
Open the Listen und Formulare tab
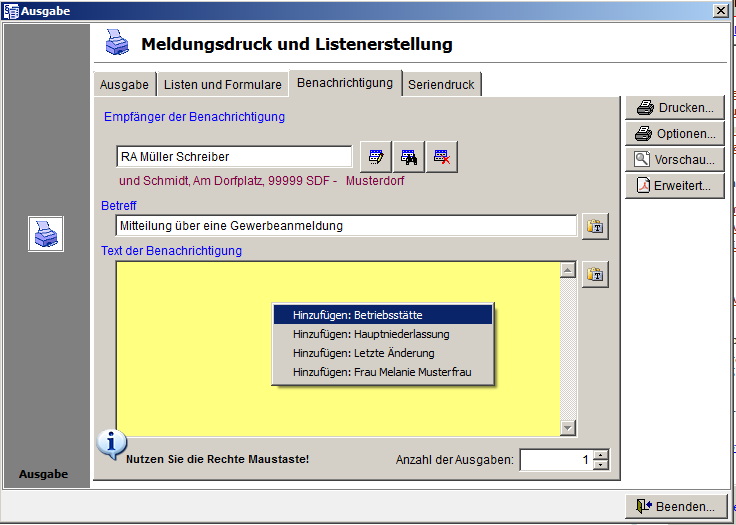pos(222,85)
